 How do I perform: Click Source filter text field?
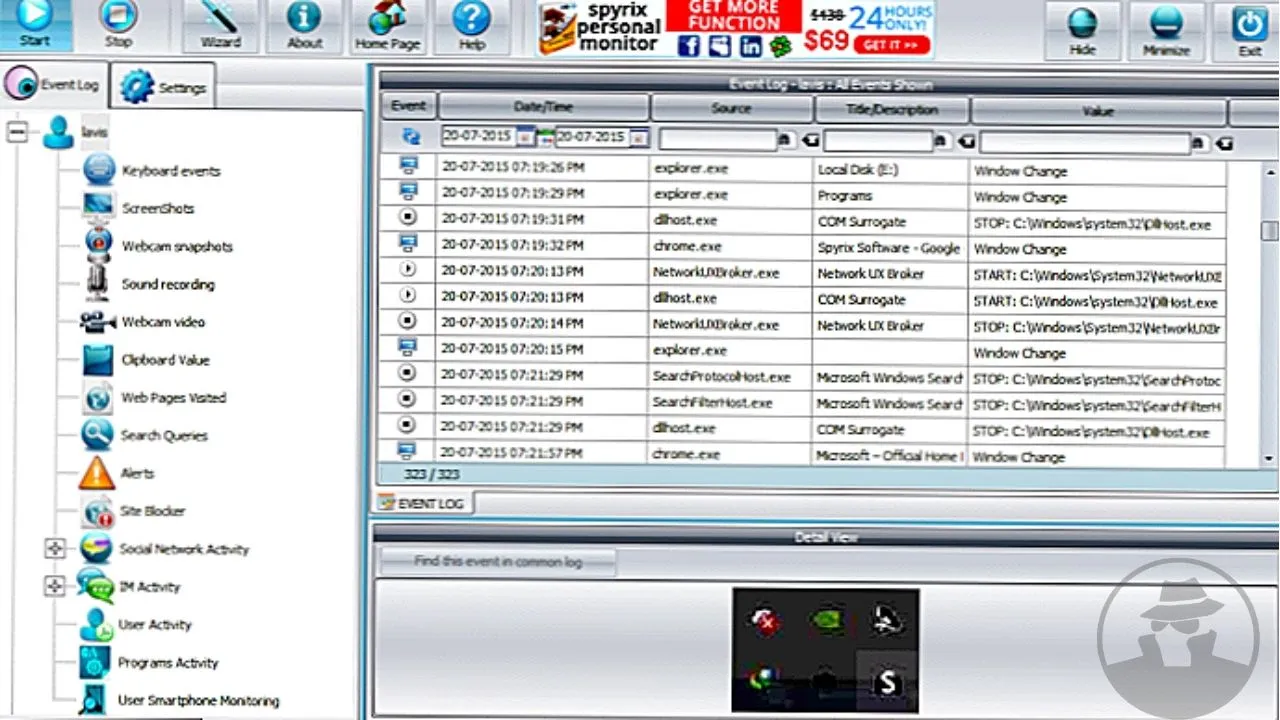[x=718, y=140]
